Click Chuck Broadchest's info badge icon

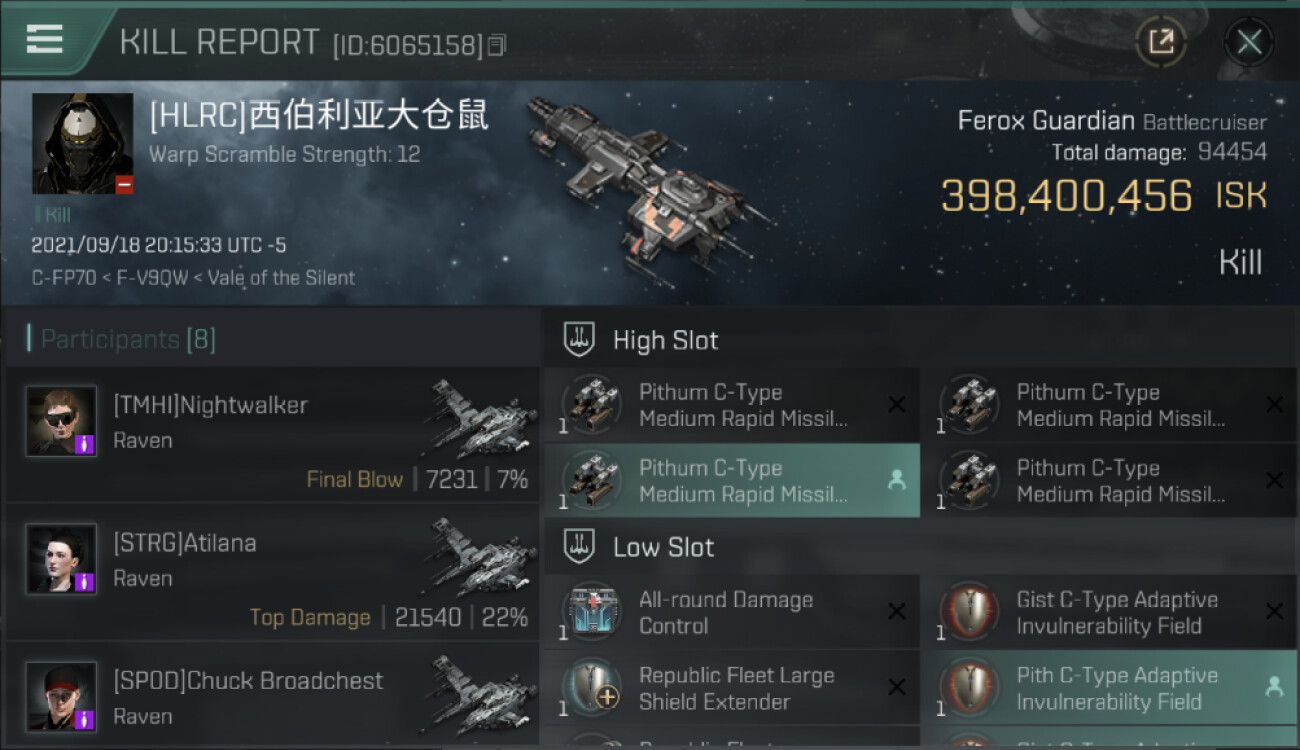point(85,719)
